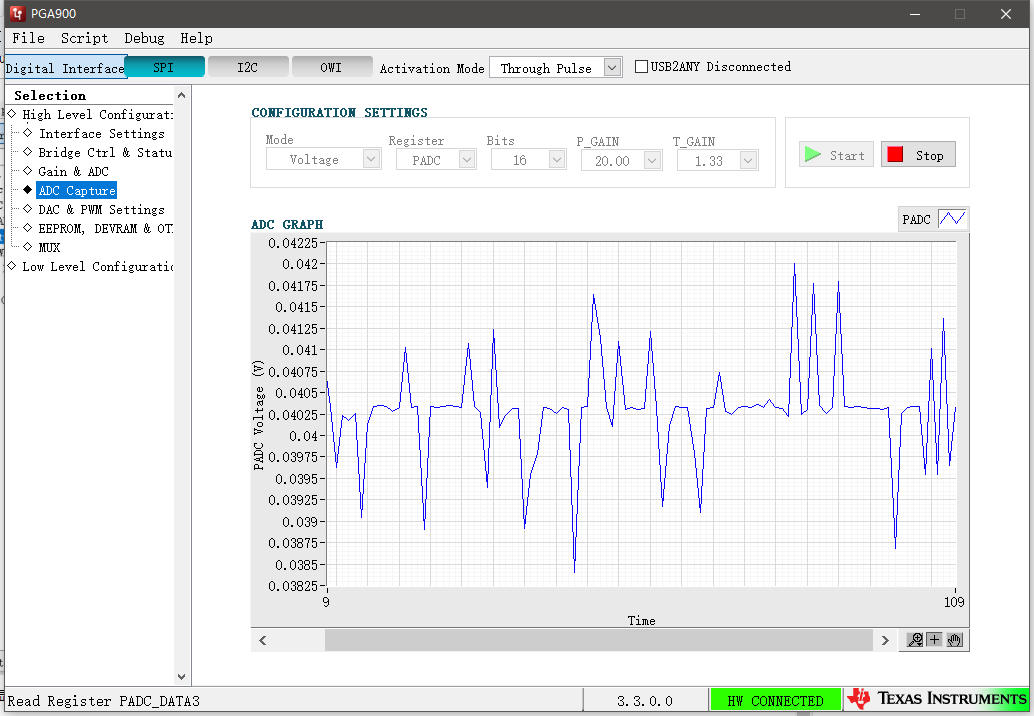1034x716 pixels.
Task: Click the x-axis minimum value 9
Action: coord(326,601)
